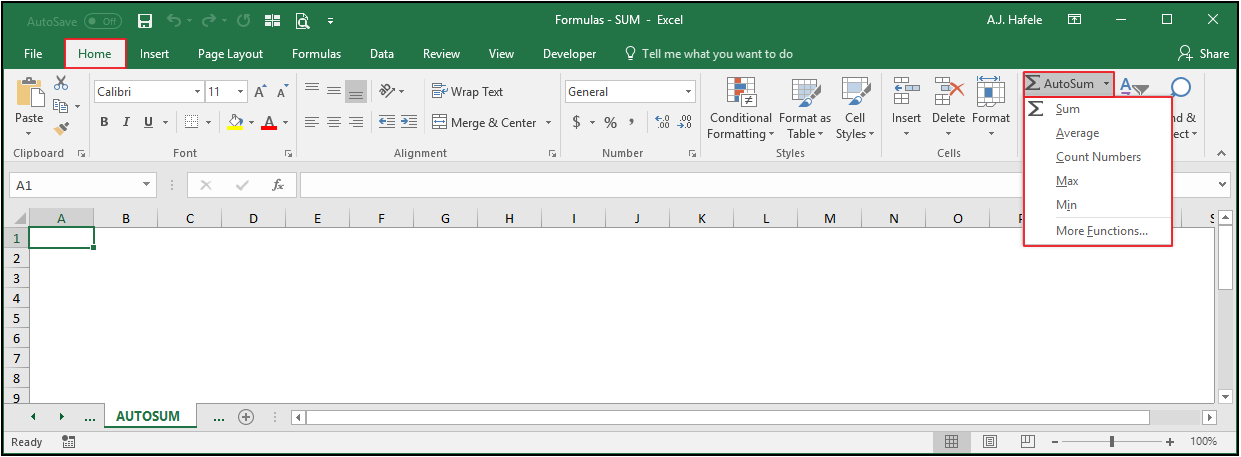The height and width of the screenshot is (457, 1241).
Task: Switch to Page Layout view in status bar
Action: [x=989, y=441]
